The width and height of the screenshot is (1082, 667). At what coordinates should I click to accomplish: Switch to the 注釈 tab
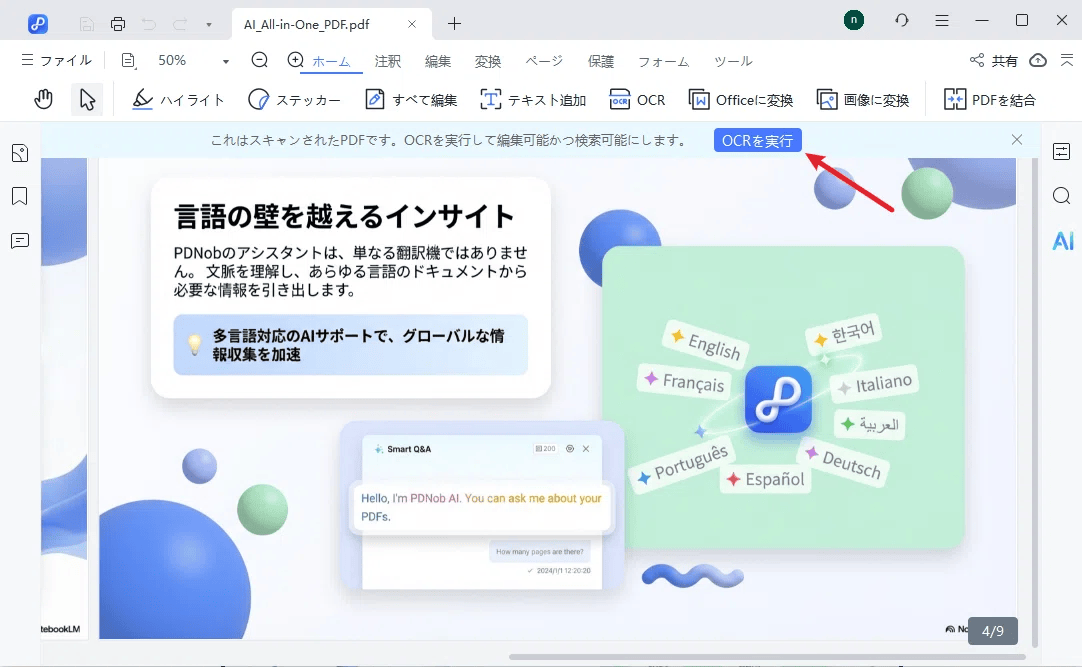click(x=387, y=61)
